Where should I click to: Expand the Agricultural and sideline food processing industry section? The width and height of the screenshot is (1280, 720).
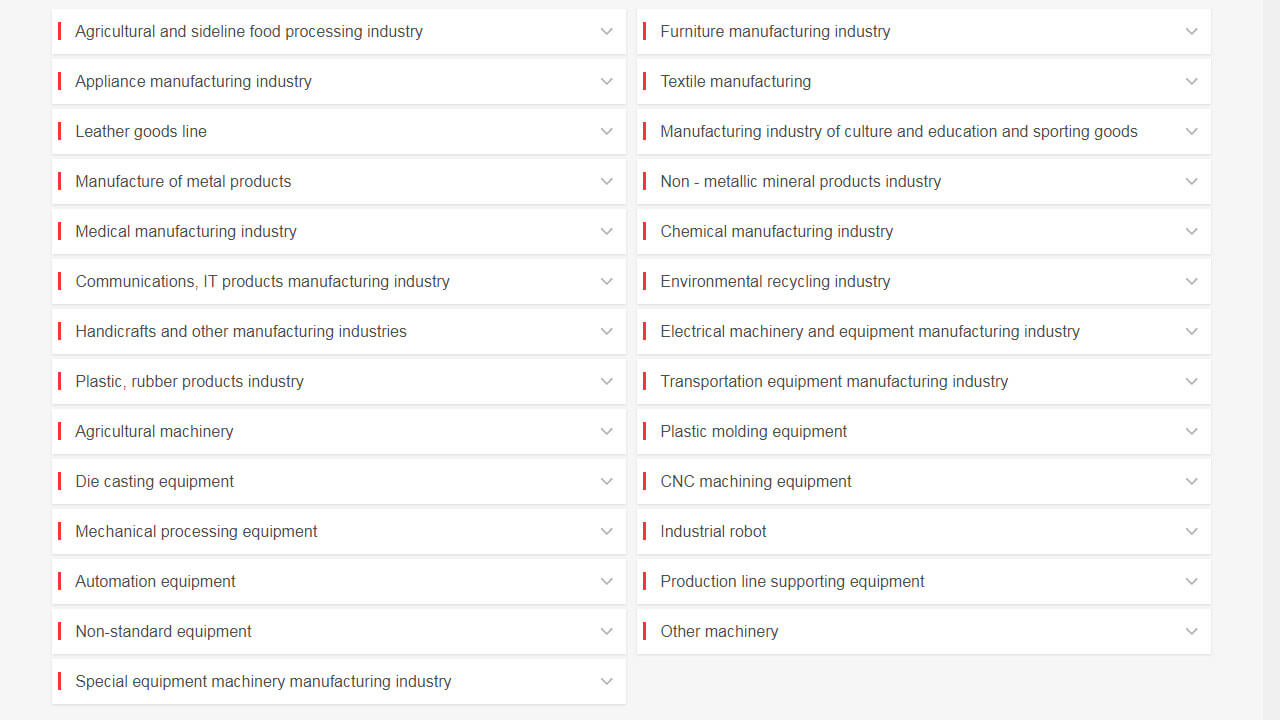(339, 31)
